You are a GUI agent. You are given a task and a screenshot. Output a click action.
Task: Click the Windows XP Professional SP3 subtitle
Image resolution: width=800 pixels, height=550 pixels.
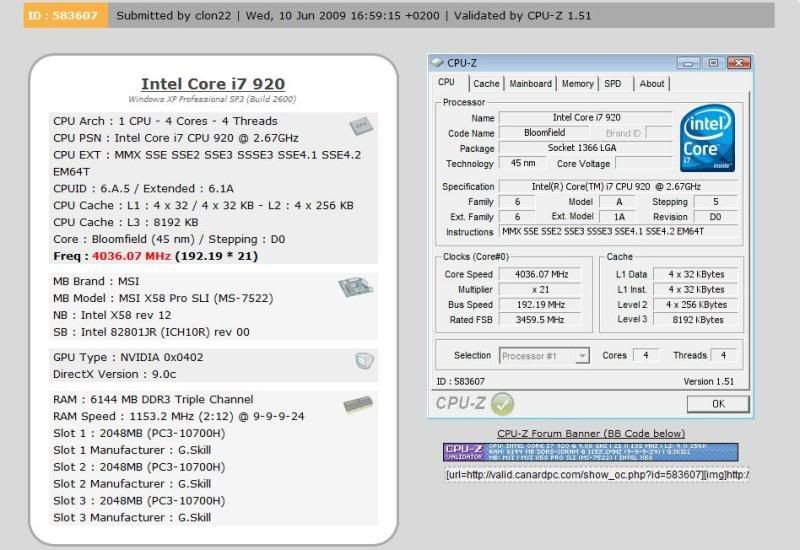[x=212, y=99]
